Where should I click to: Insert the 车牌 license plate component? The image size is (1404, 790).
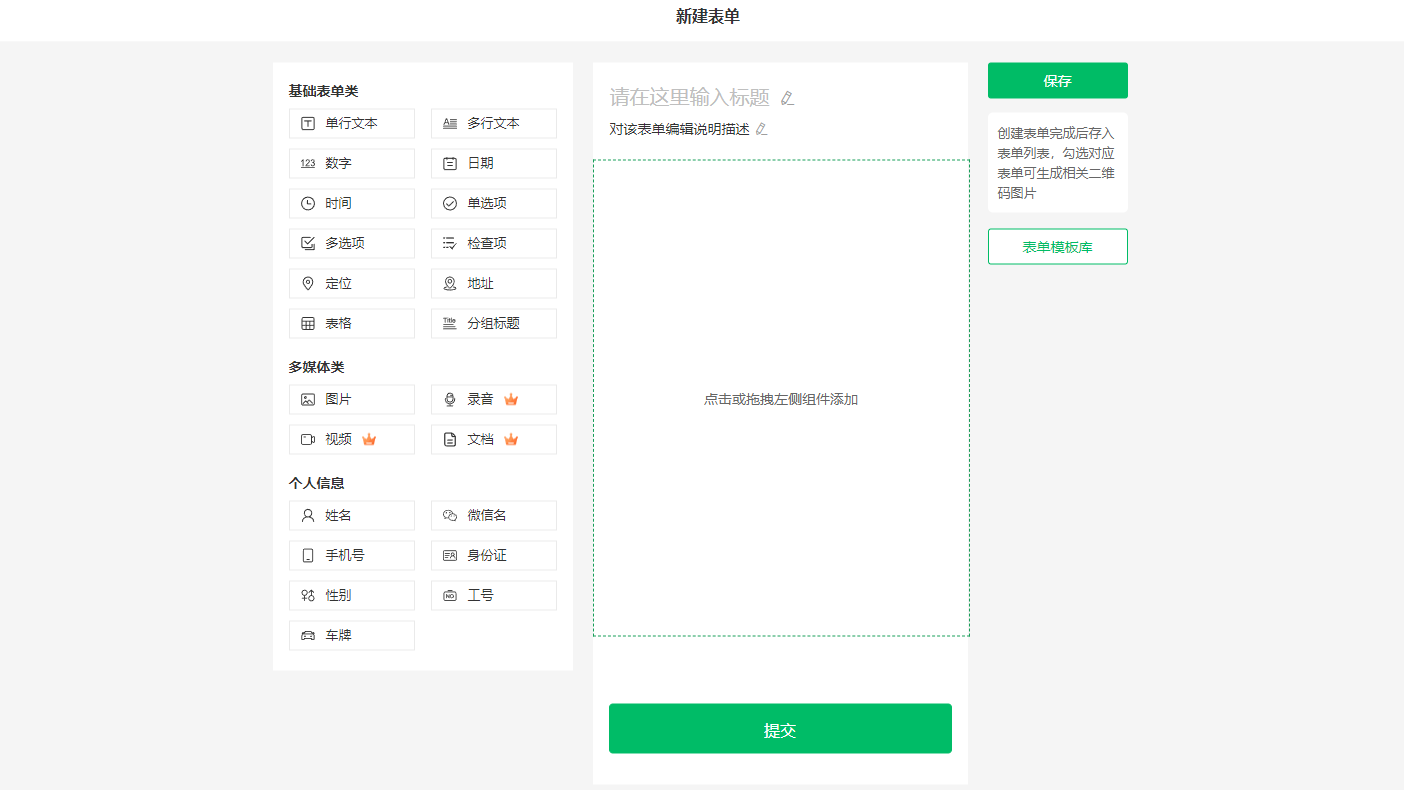tap(351, 635)
